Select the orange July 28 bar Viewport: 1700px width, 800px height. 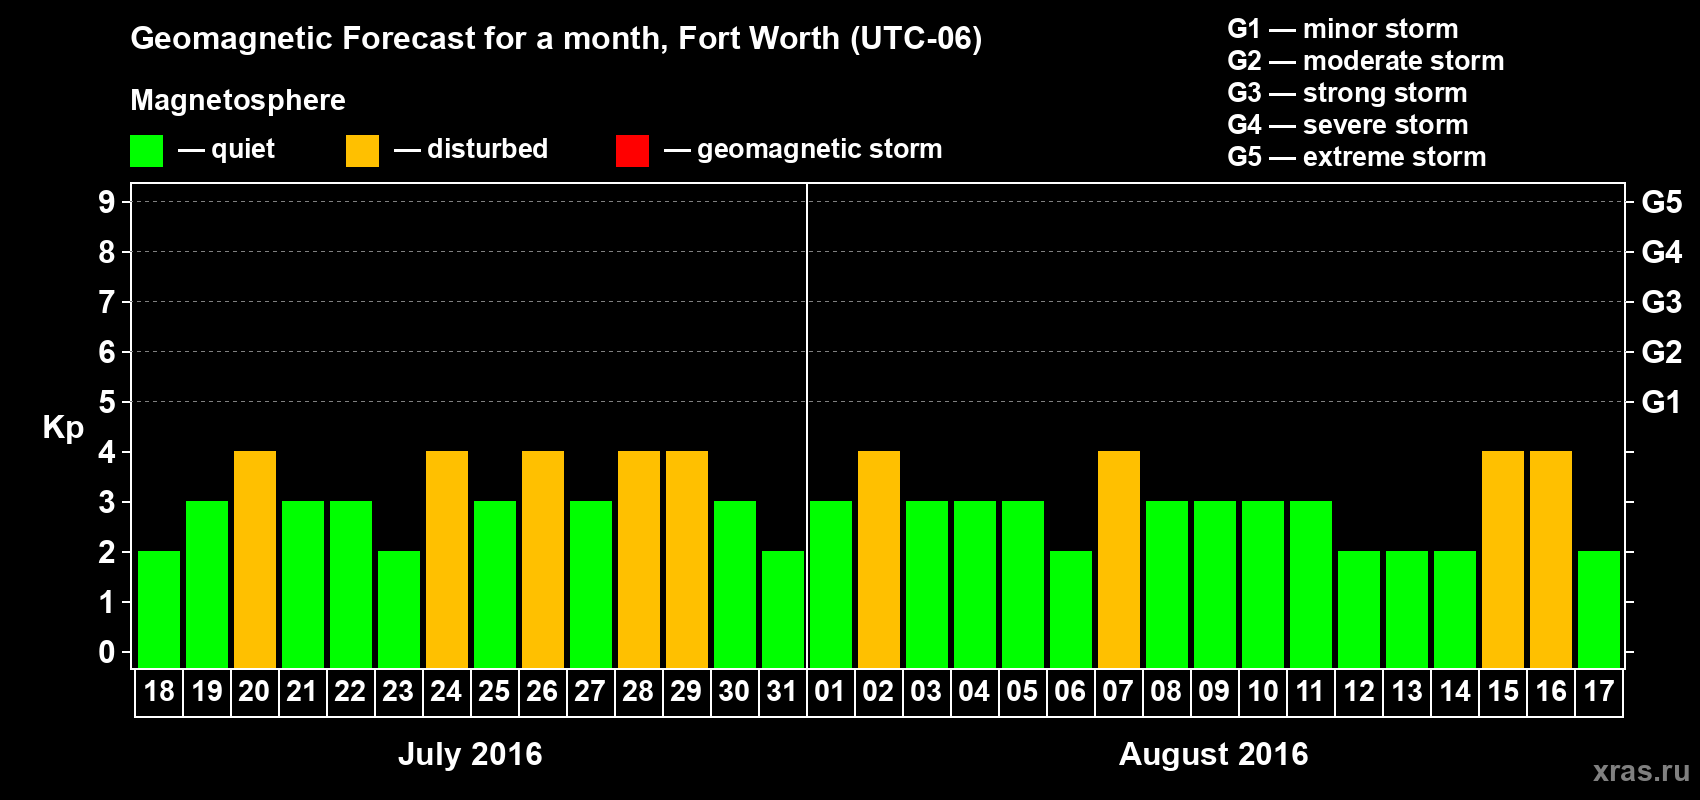639,559
